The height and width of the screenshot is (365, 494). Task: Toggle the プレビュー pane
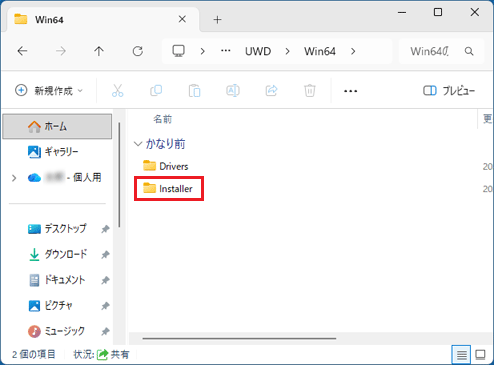449,91
